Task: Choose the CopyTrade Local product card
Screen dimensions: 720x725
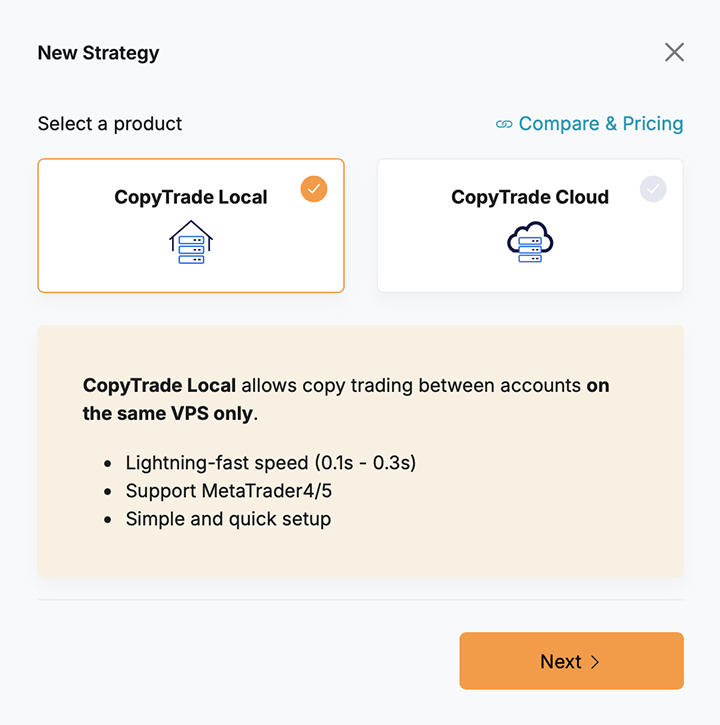Action: point(191,226)
